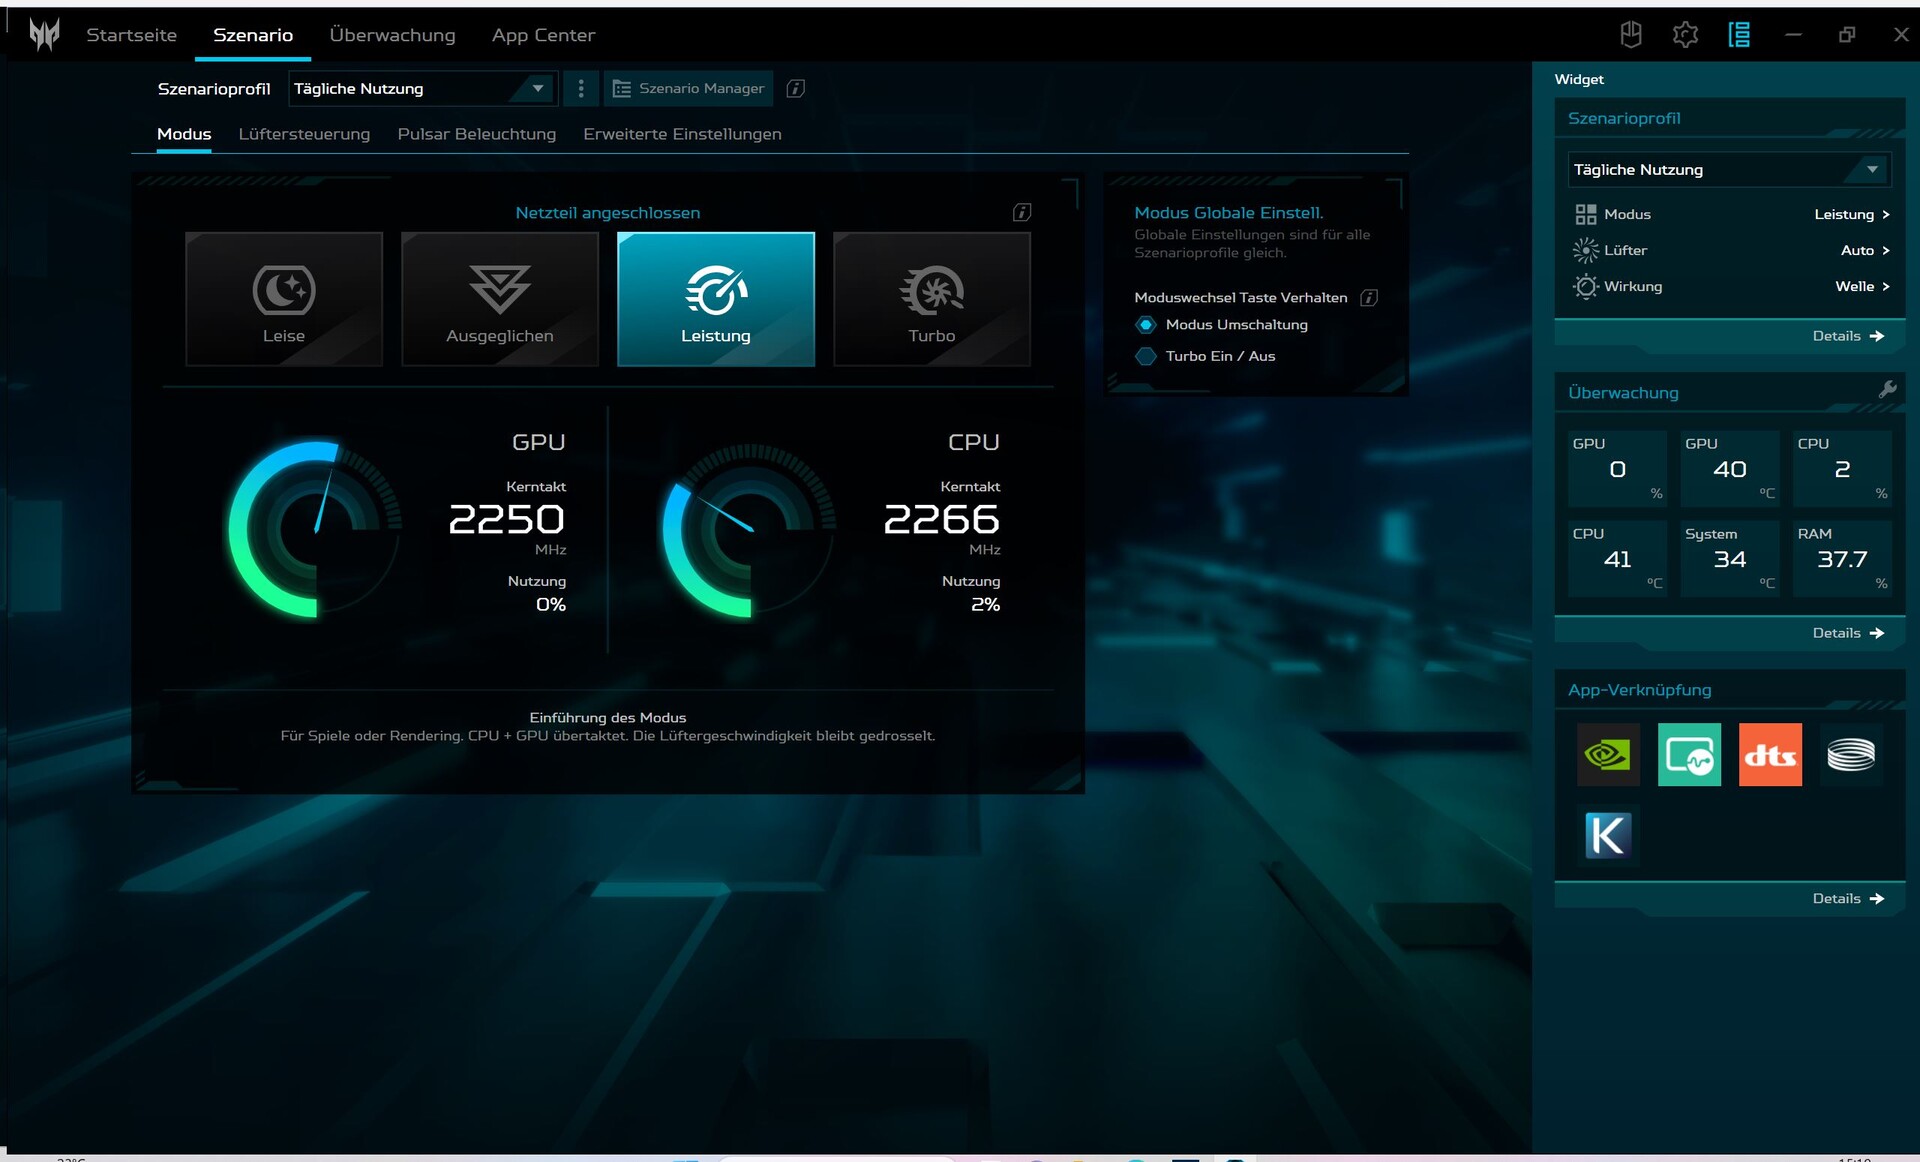Image resolution: width=1920 pixels, height=1162 pixels.
Task: Open the Szenario Manager button
Action: [x=689, y=89]
